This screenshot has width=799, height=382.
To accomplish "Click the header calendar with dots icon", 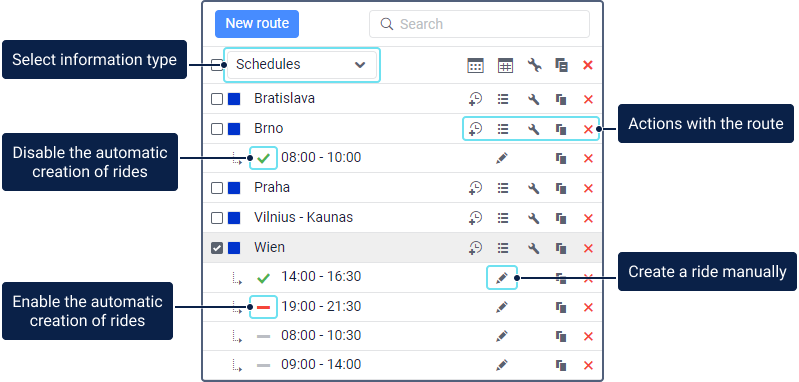I will [475, 66].
